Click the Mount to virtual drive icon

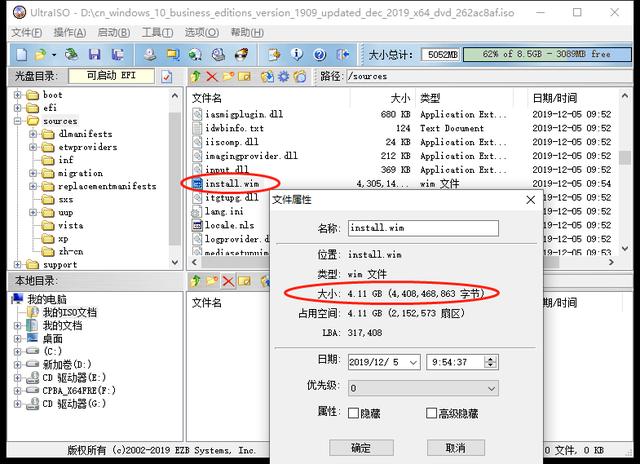pyautogui.click(x=218, y=54)
